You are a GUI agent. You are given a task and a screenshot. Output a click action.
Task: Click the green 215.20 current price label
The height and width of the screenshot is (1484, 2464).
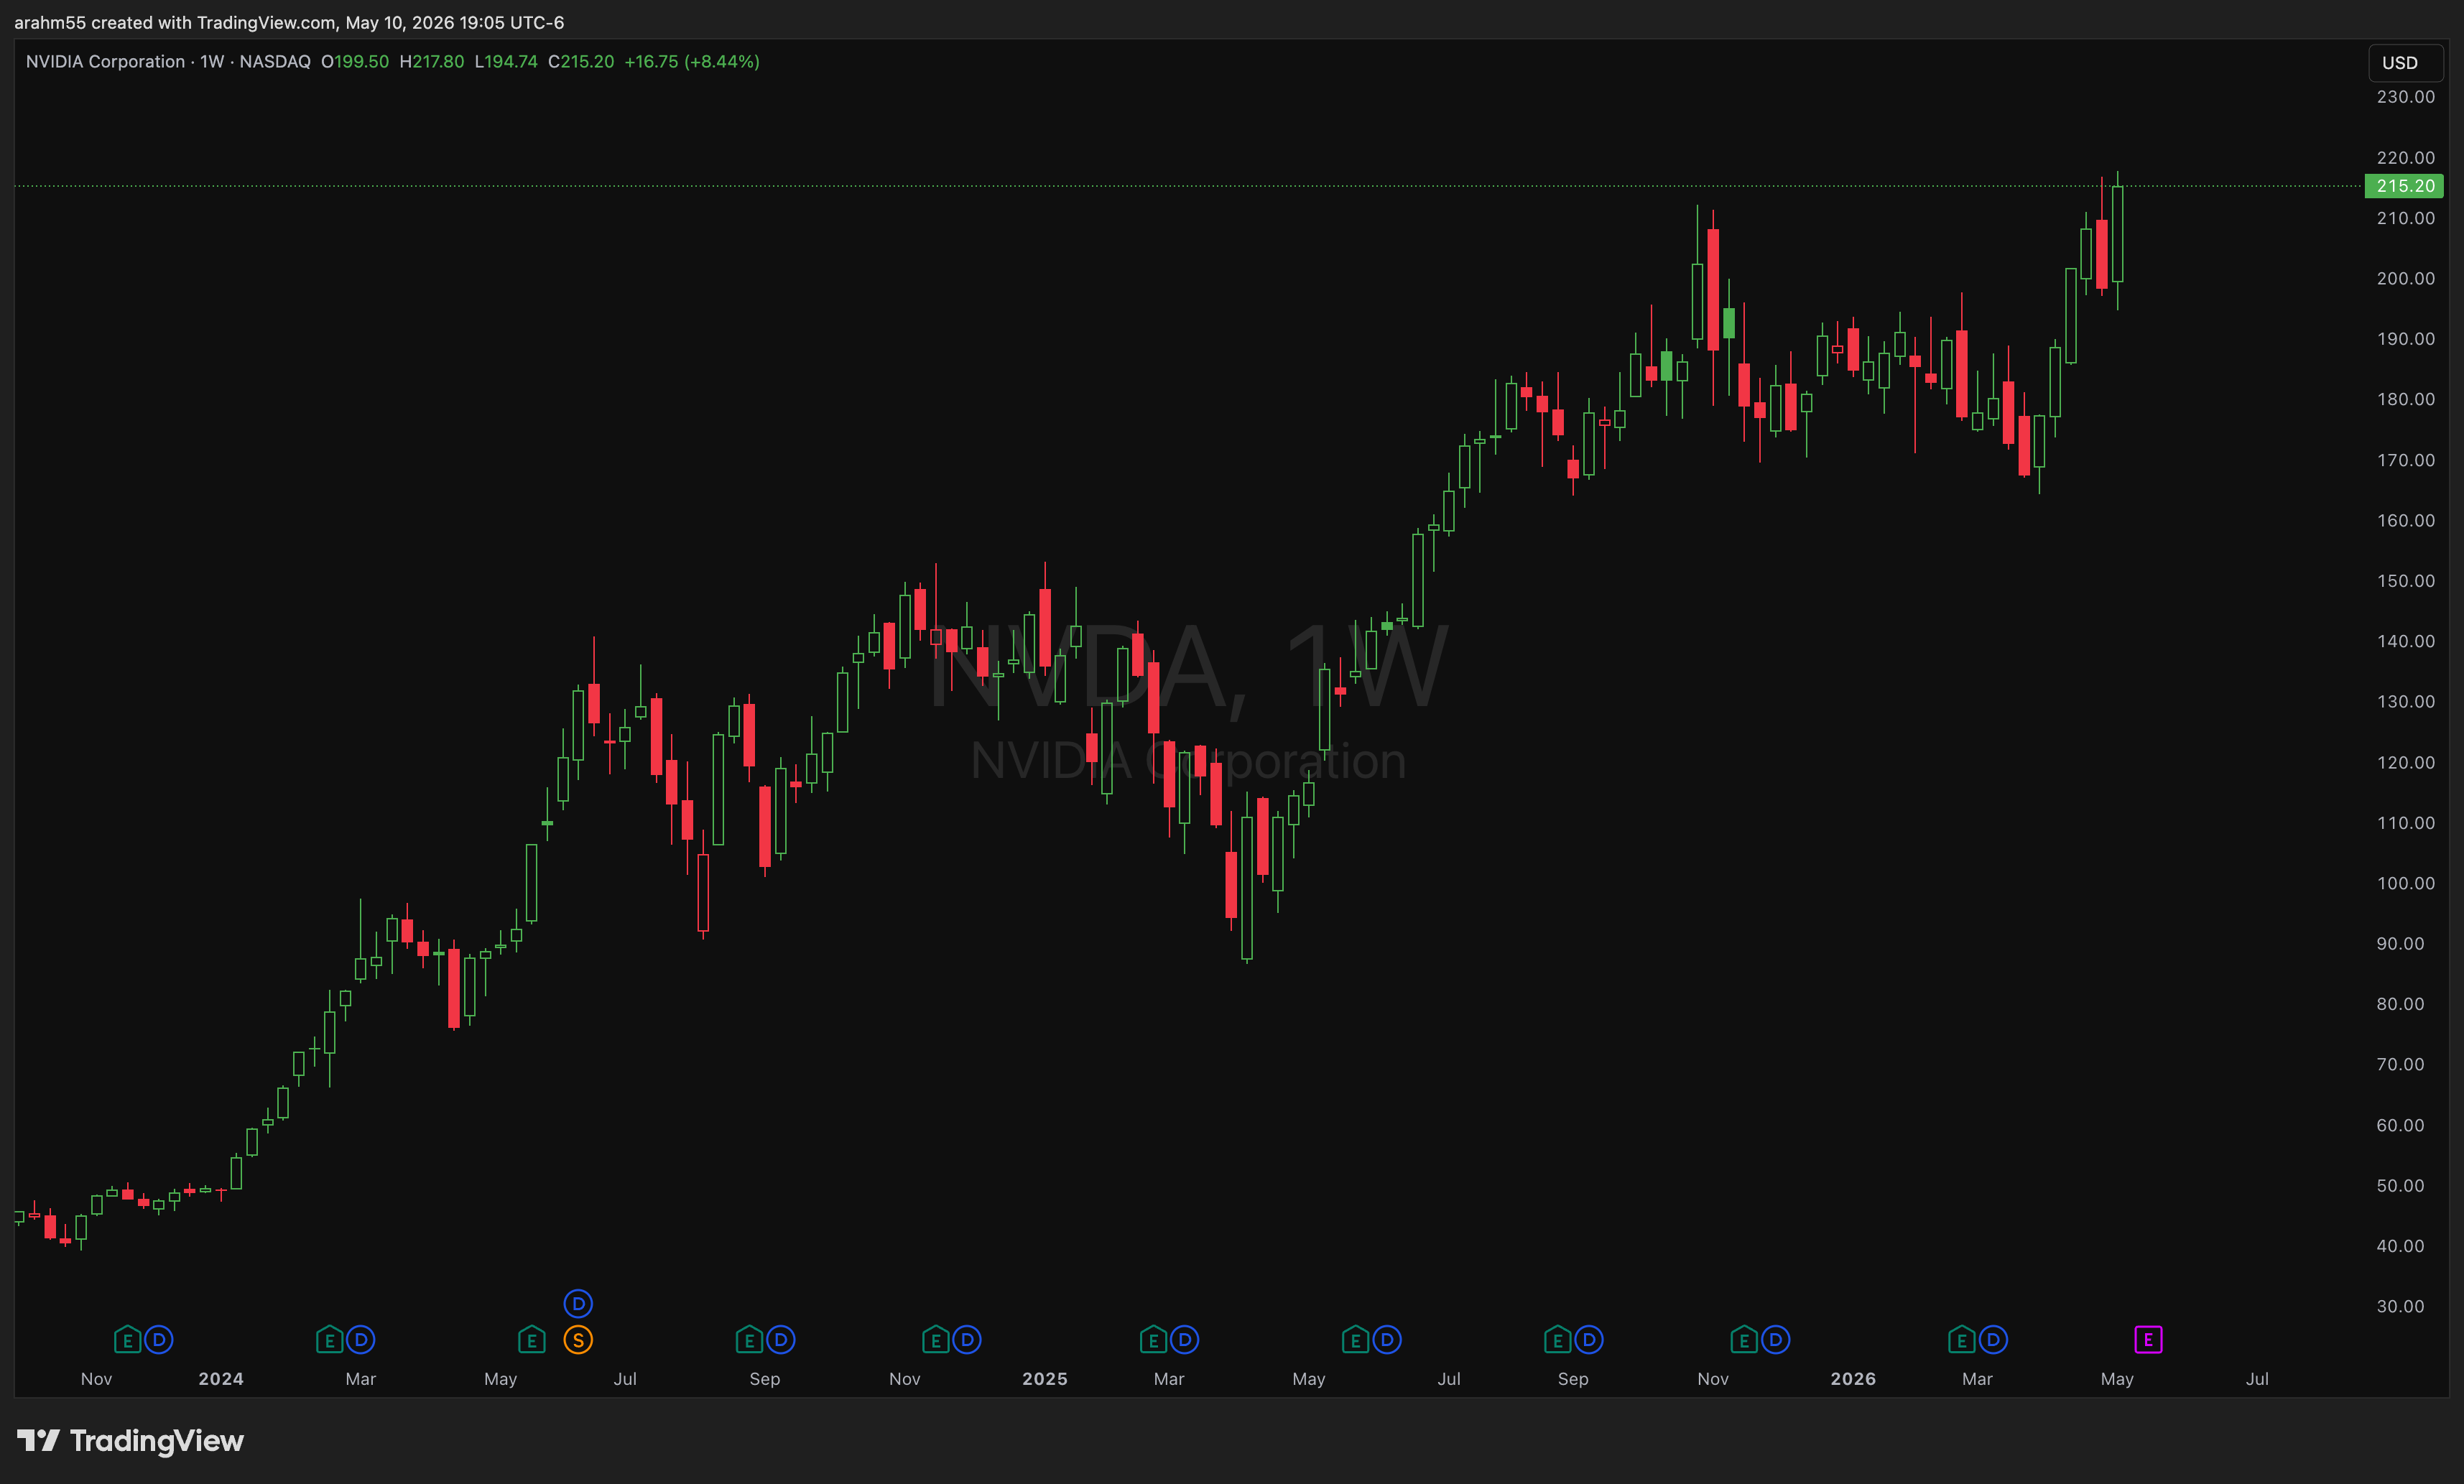[x=2405, y=186]
